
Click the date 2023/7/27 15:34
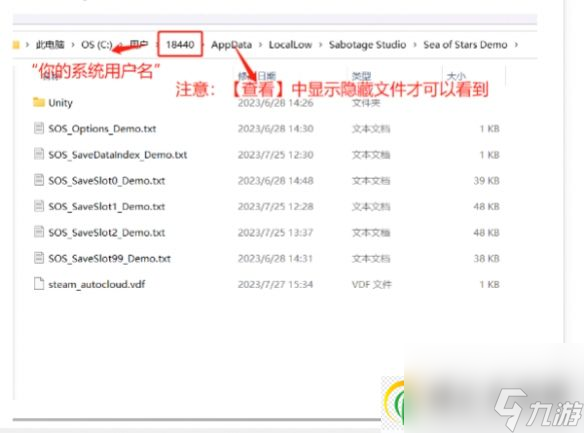click(275, 284)
